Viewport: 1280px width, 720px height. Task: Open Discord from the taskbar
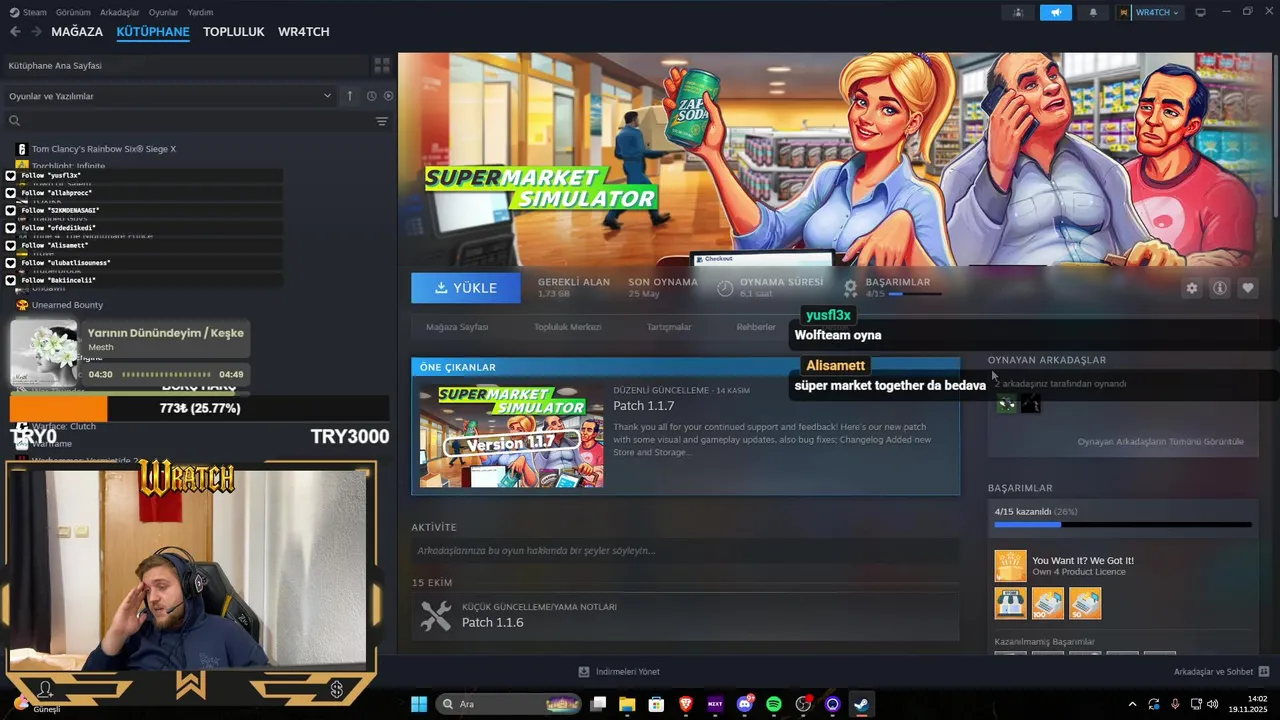(x=744, y=704)
